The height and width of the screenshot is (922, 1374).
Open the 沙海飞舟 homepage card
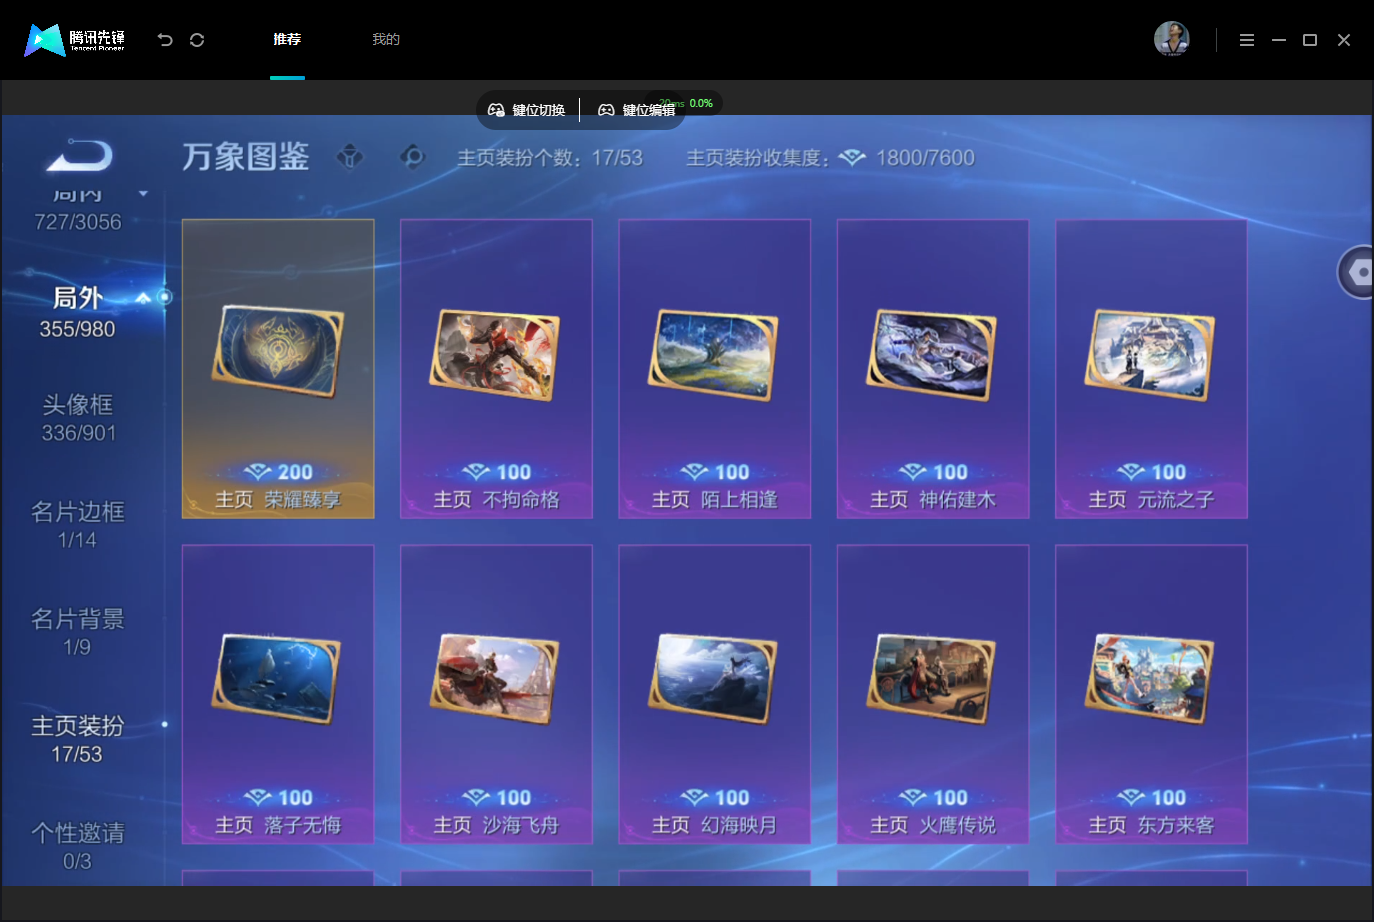tap(496, 694)
